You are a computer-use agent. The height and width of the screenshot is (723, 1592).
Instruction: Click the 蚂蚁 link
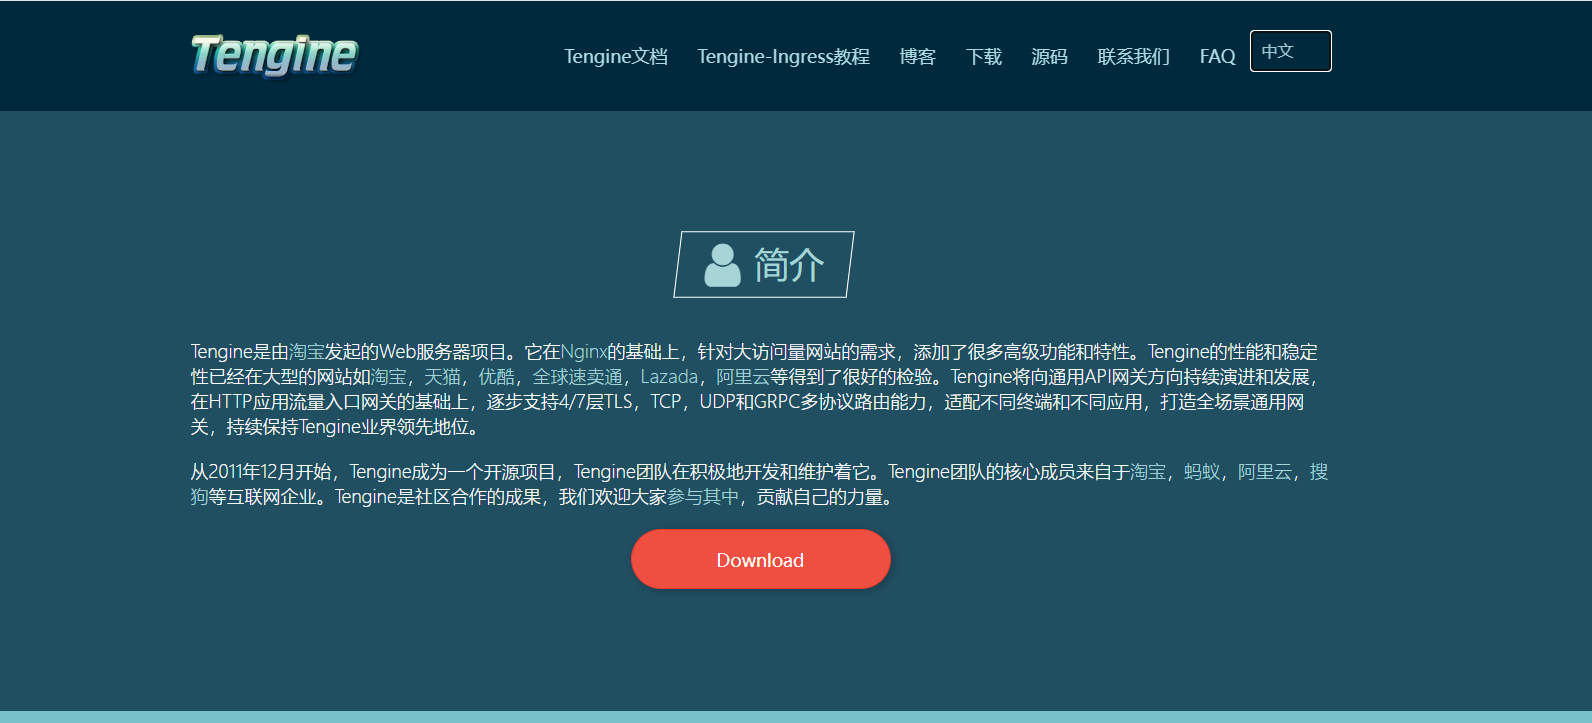pyautogui.click(x=1202, y=472)
